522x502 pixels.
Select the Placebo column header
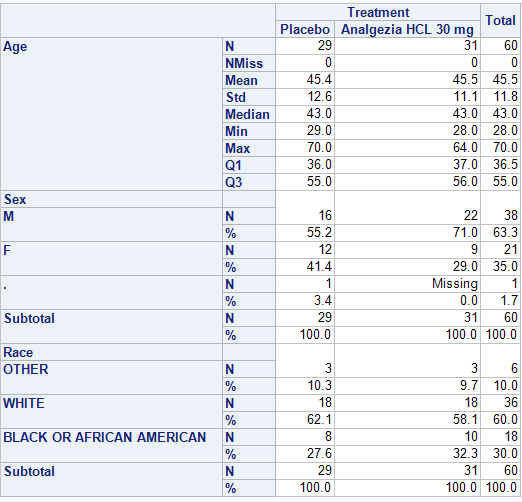305,29
